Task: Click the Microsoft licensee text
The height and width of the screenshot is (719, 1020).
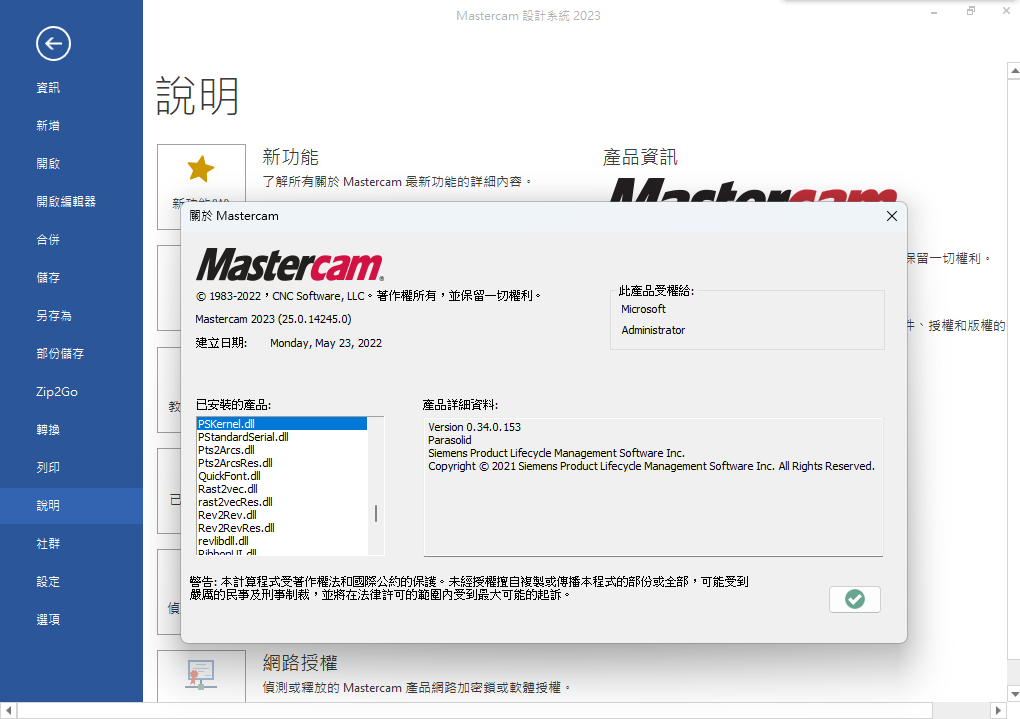Action: pos(643,309)
